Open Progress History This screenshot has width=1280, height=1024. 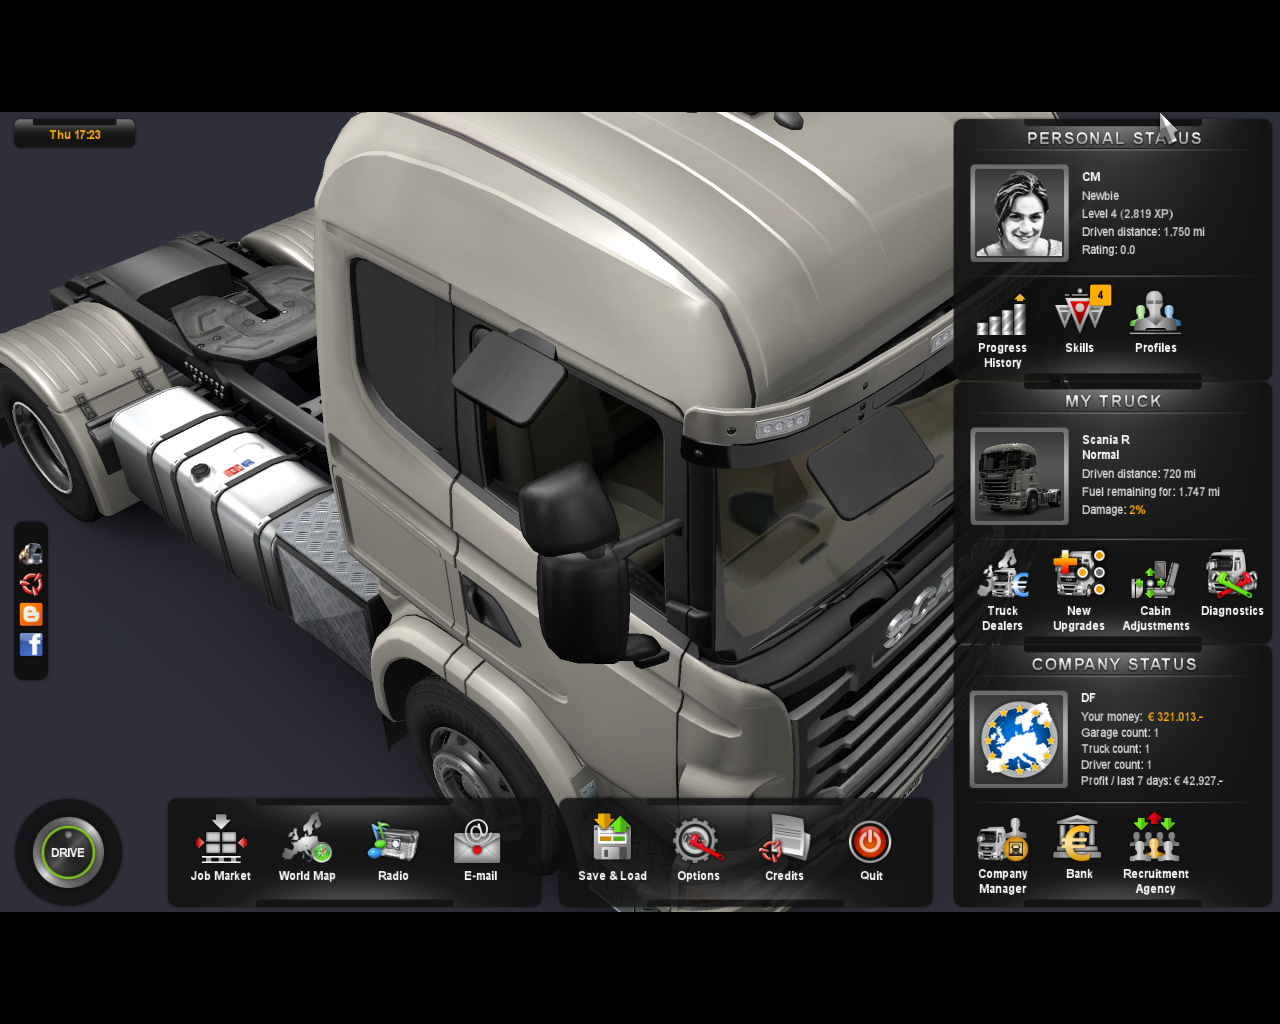point(1002,331)
